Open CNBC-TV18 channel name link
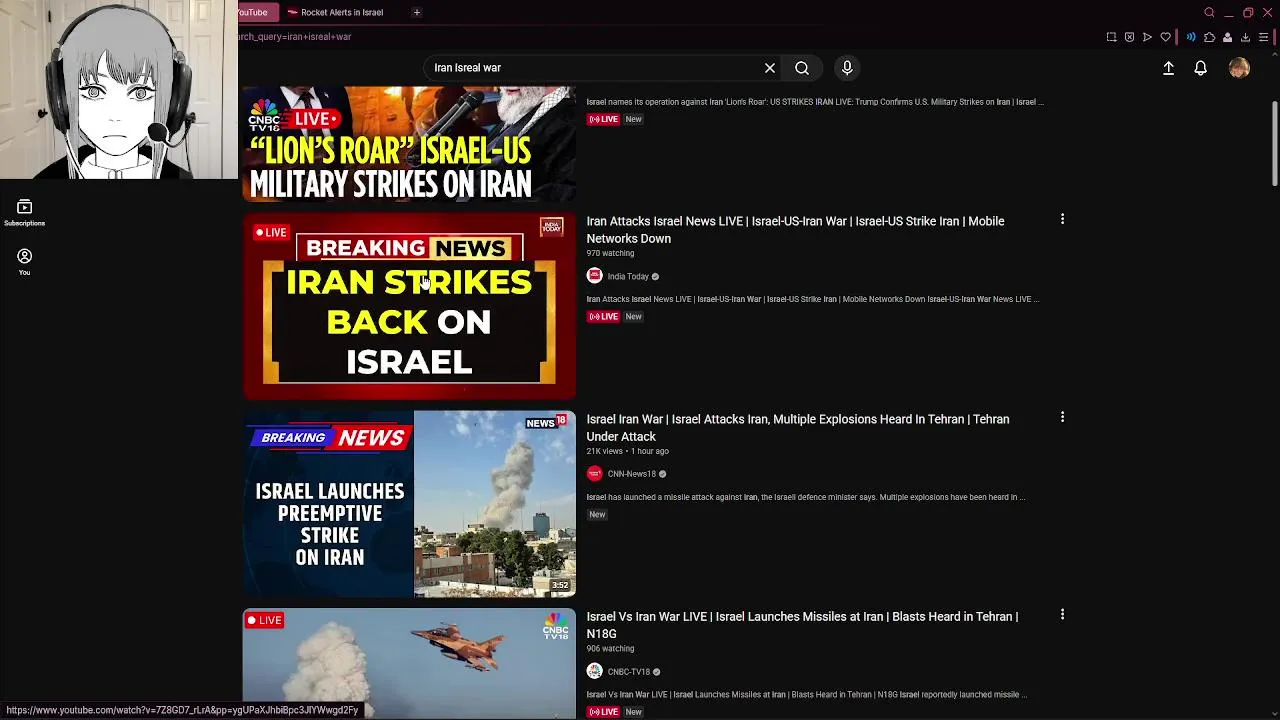The height and width of the screenshot is (720, 1280). point(628,672)
